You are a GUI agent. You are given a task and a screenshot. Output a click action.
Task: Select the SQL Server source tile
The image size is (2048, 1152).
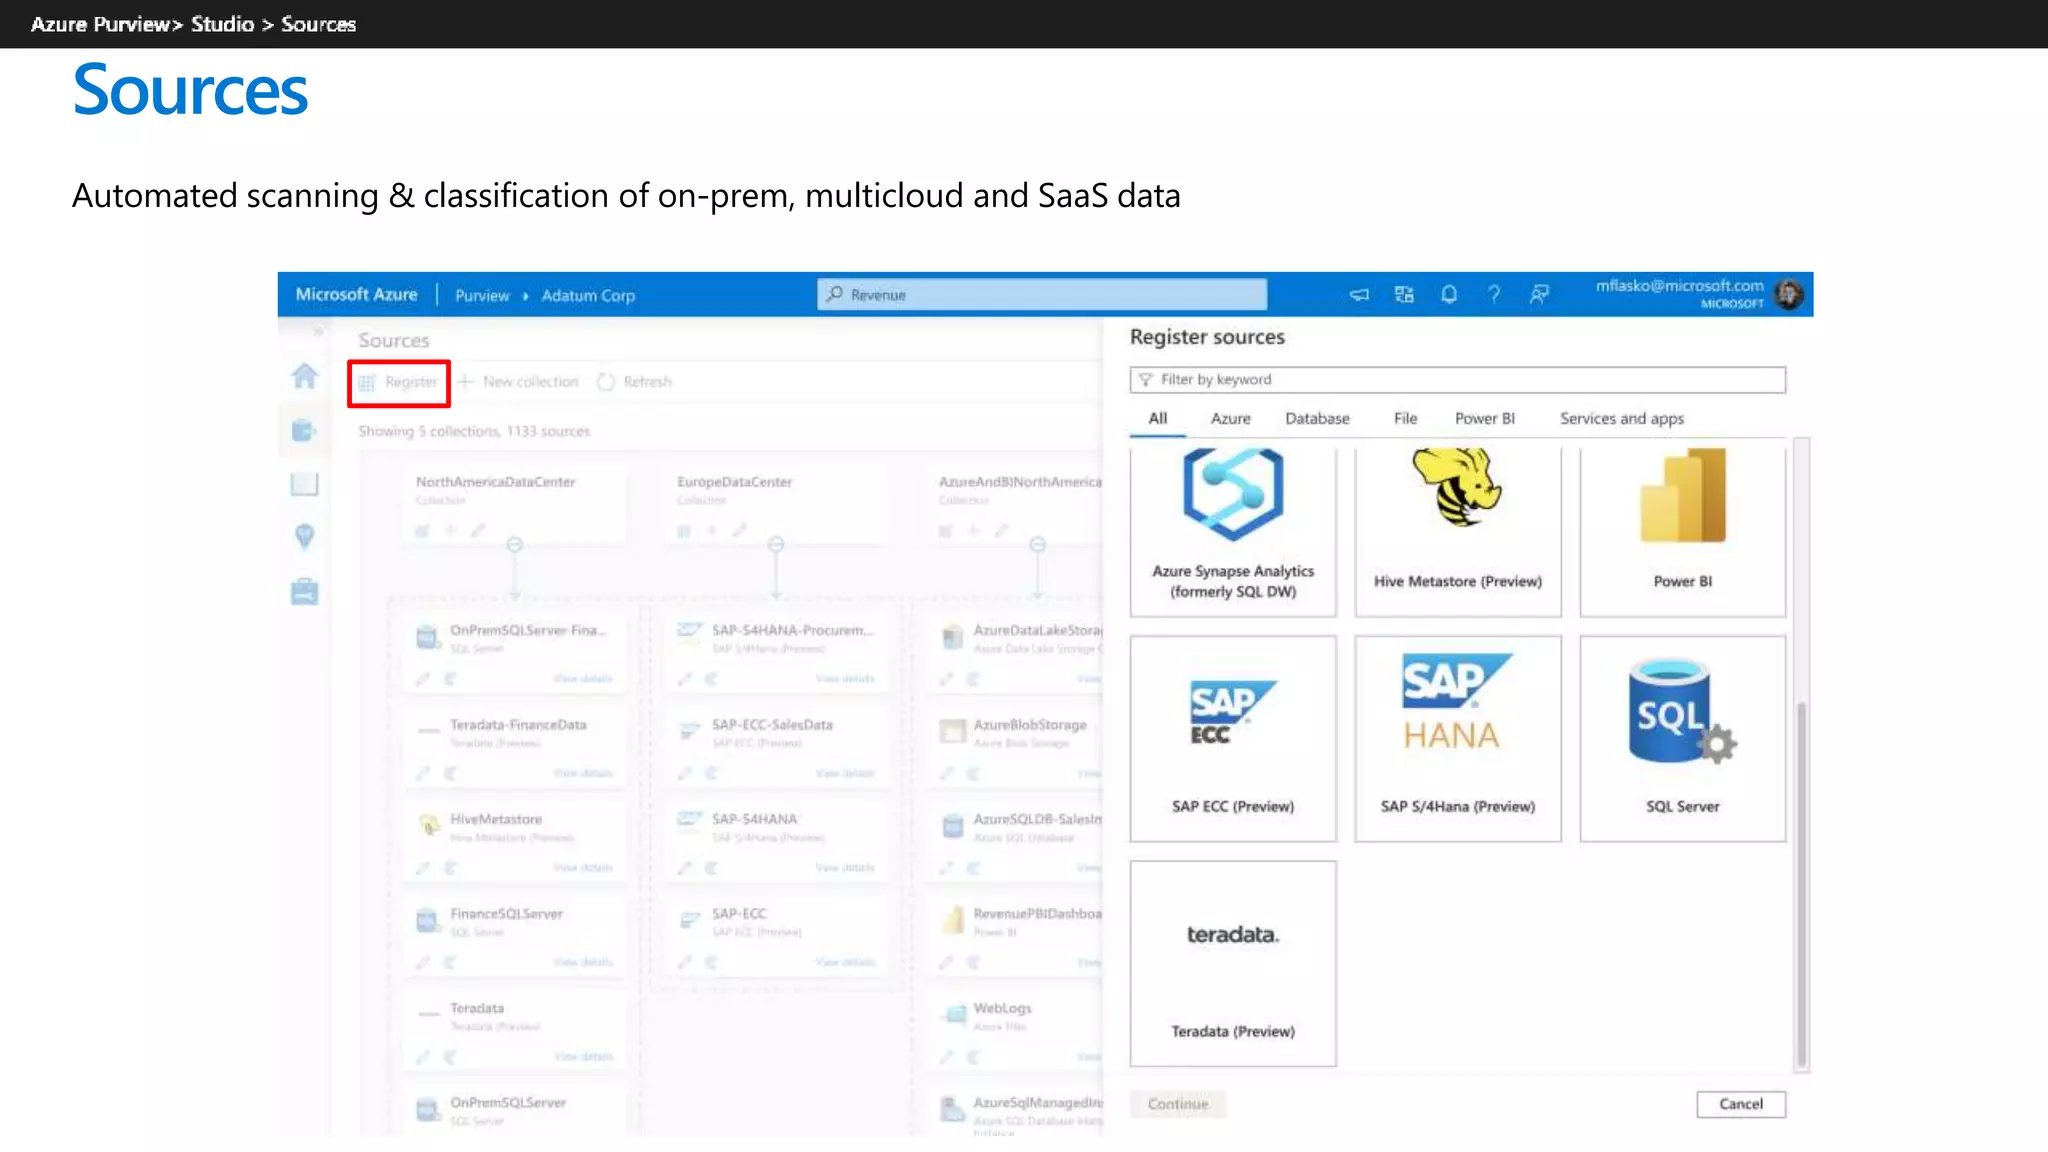(x=1682, y=738)
